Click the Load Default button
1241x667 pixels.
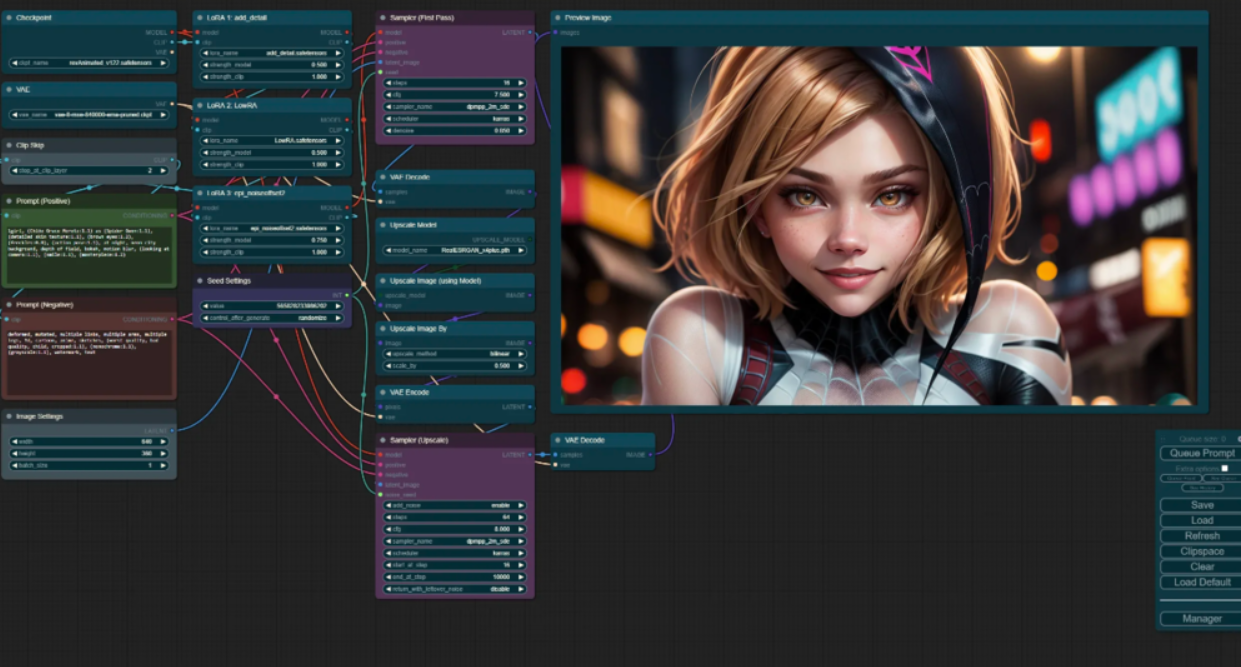[x=1202, y=582]
